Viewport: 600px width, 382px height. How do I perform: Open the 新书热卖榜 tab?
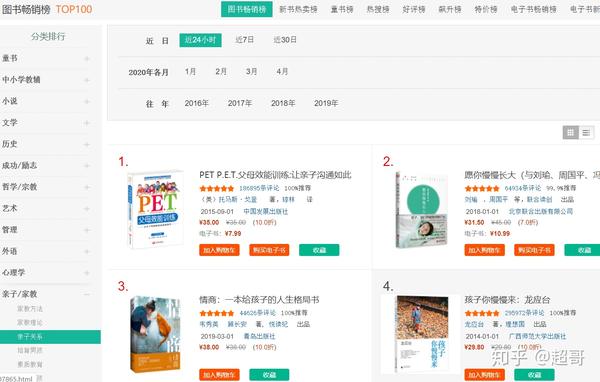[x=298, y=9]
